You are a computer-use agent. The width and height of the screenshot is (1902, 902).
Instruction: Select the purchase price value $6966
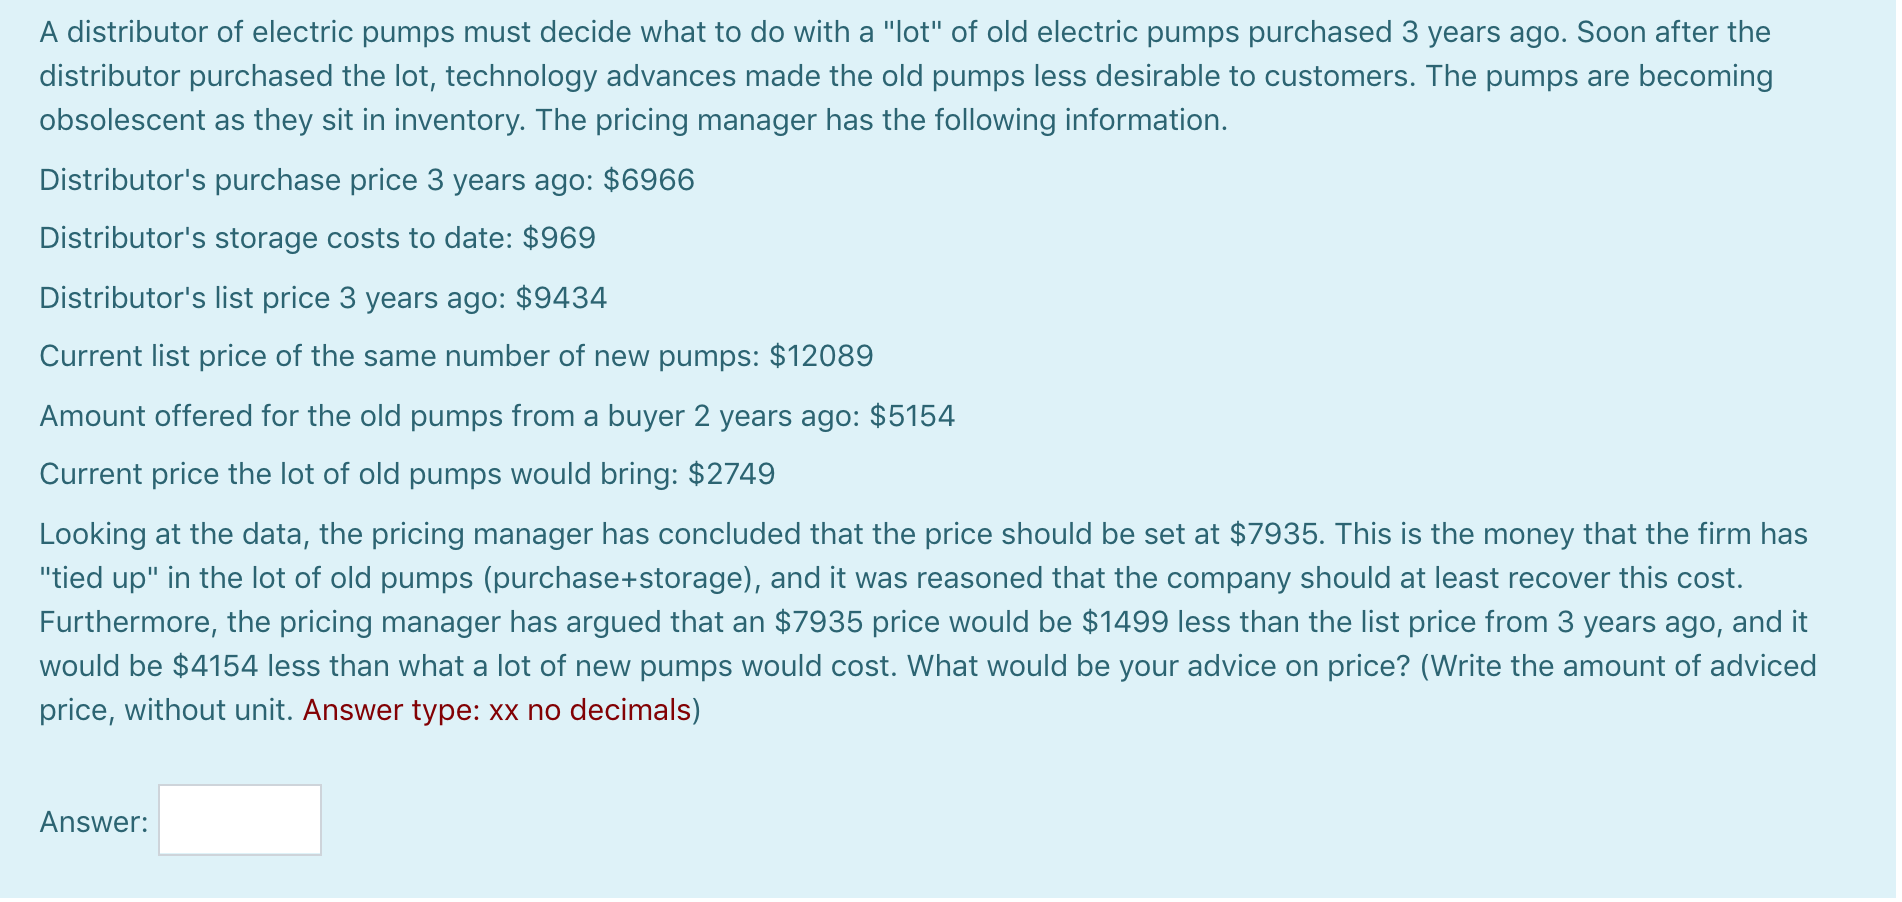(x=651, y=180)
